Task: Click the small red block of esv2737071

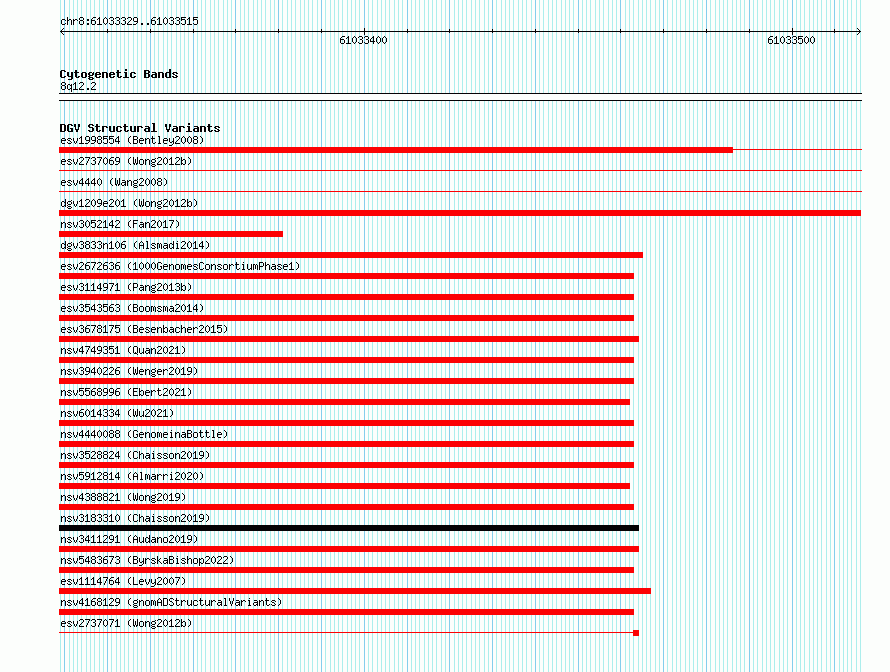Action: coord(636,633)
